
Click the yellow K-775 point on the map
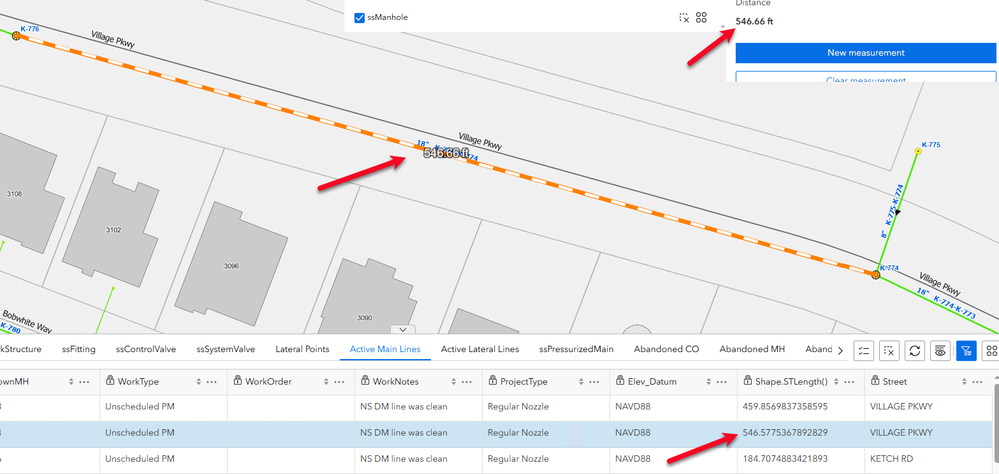[918, 151]
